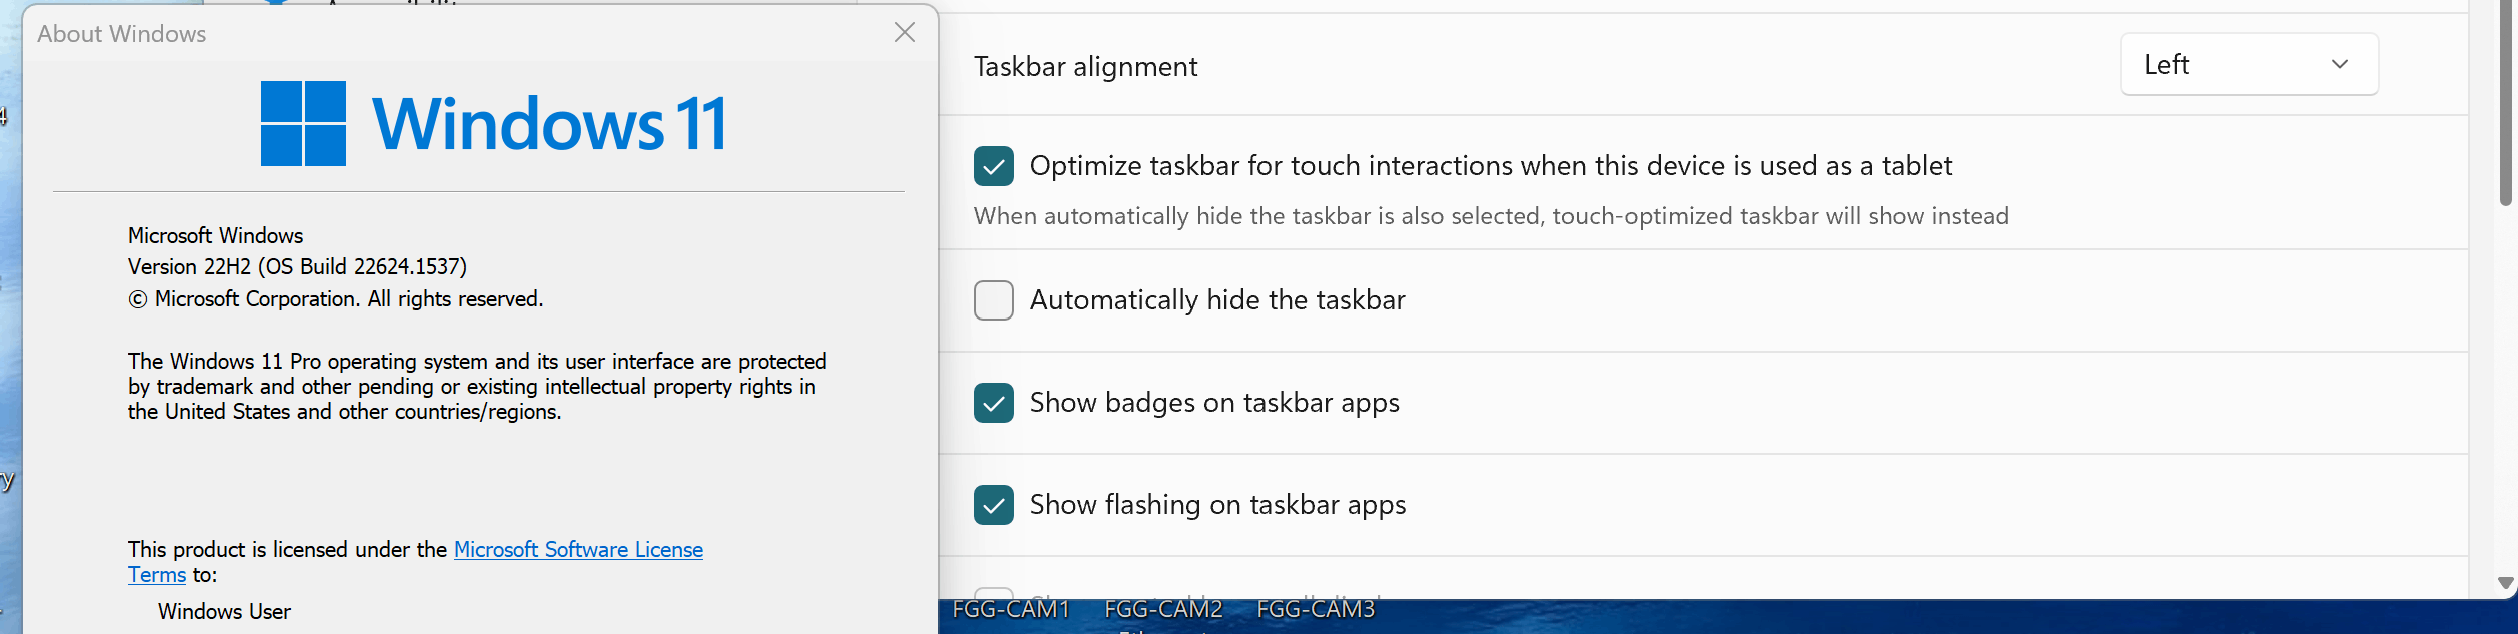Click the About Windows title bar text
Screen dimensions: 2518x634
122,34
